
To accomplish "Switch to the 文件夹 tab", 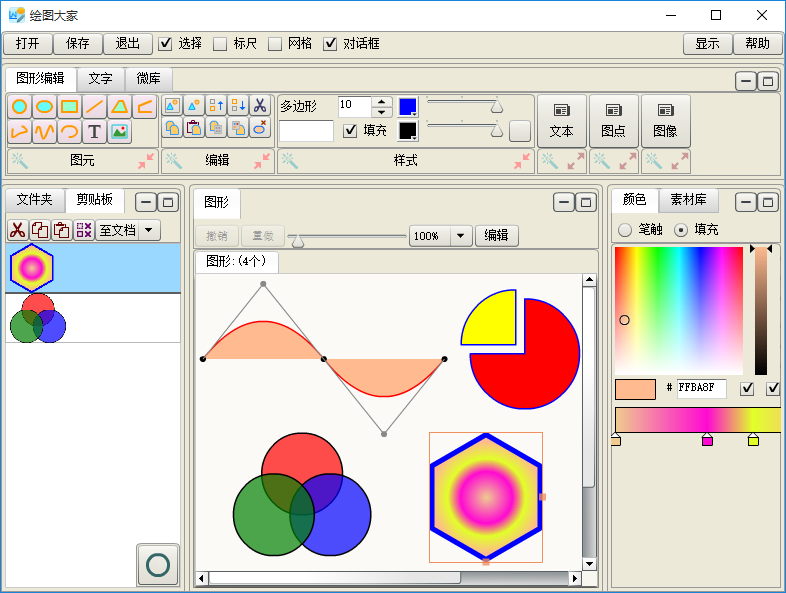I will point(35,200).
